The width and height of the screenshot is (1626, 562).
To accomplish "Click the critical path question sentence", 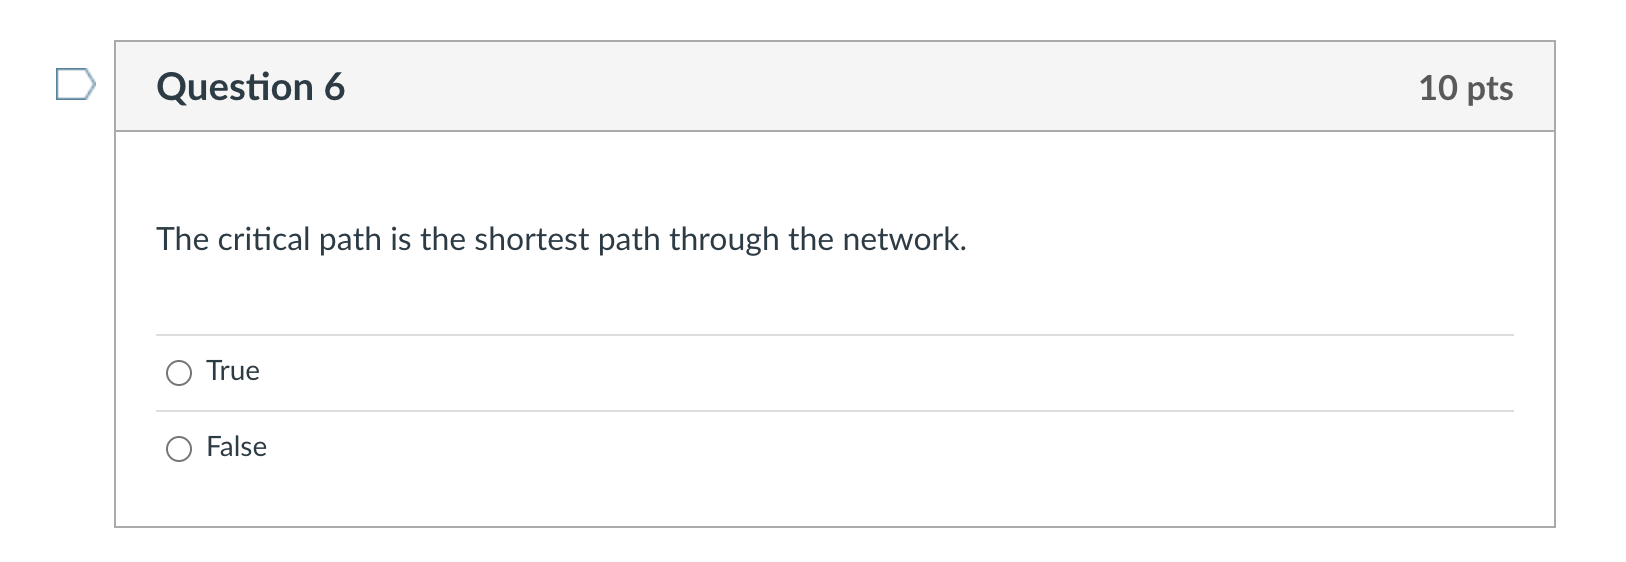I will (x=561, y=240).
